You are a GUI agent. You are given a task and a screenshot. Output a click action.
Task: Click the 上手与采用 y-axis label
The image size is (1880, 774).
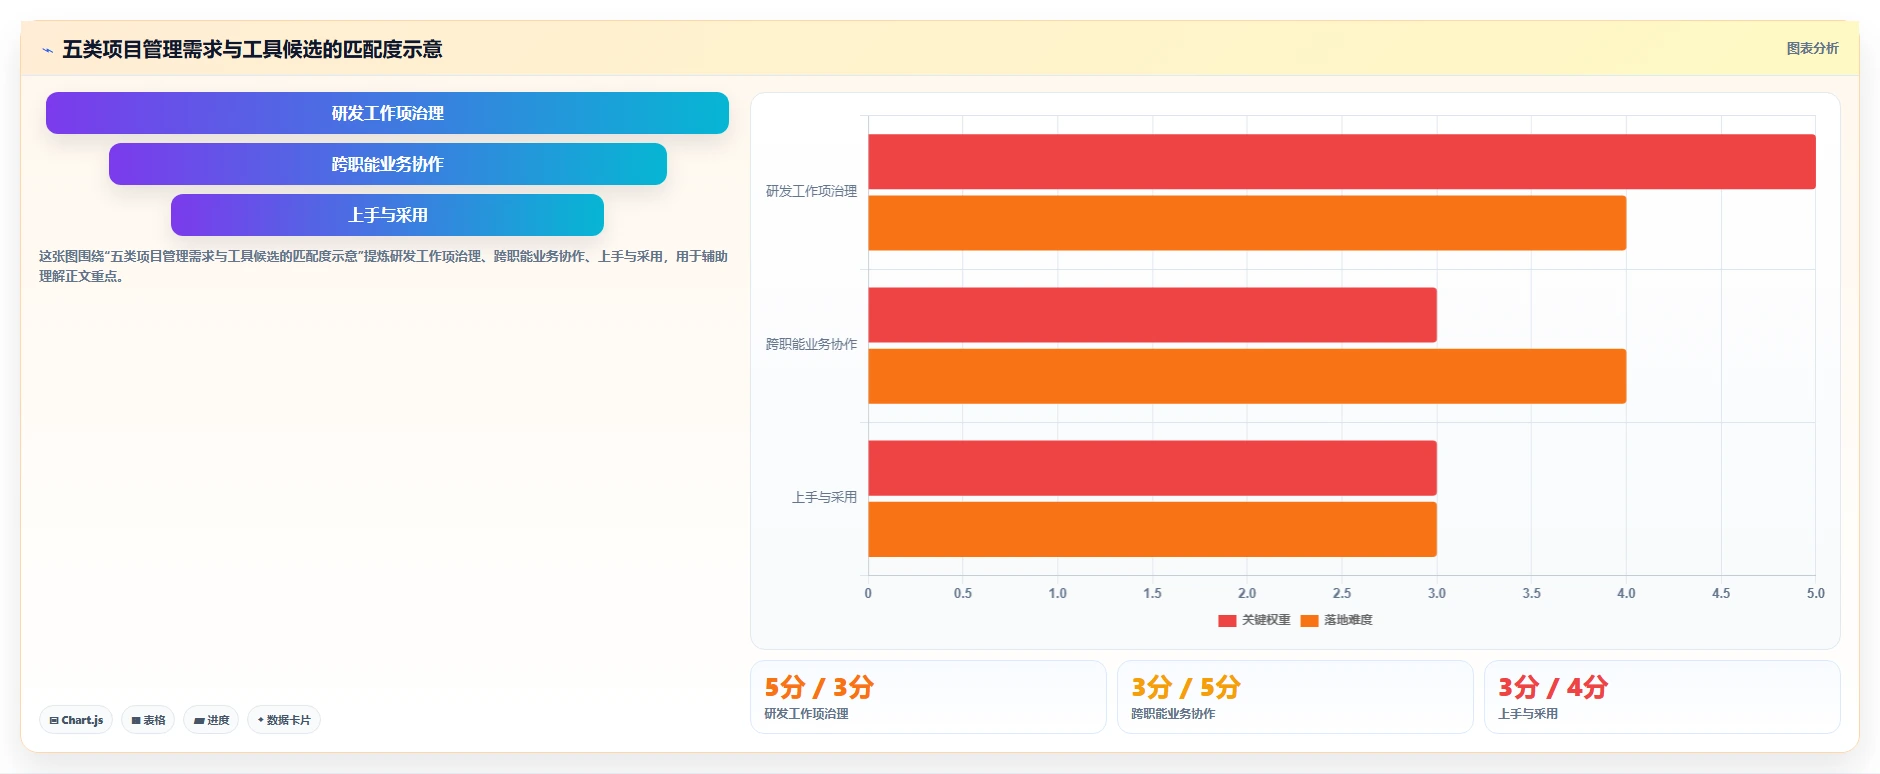point(824,497)
